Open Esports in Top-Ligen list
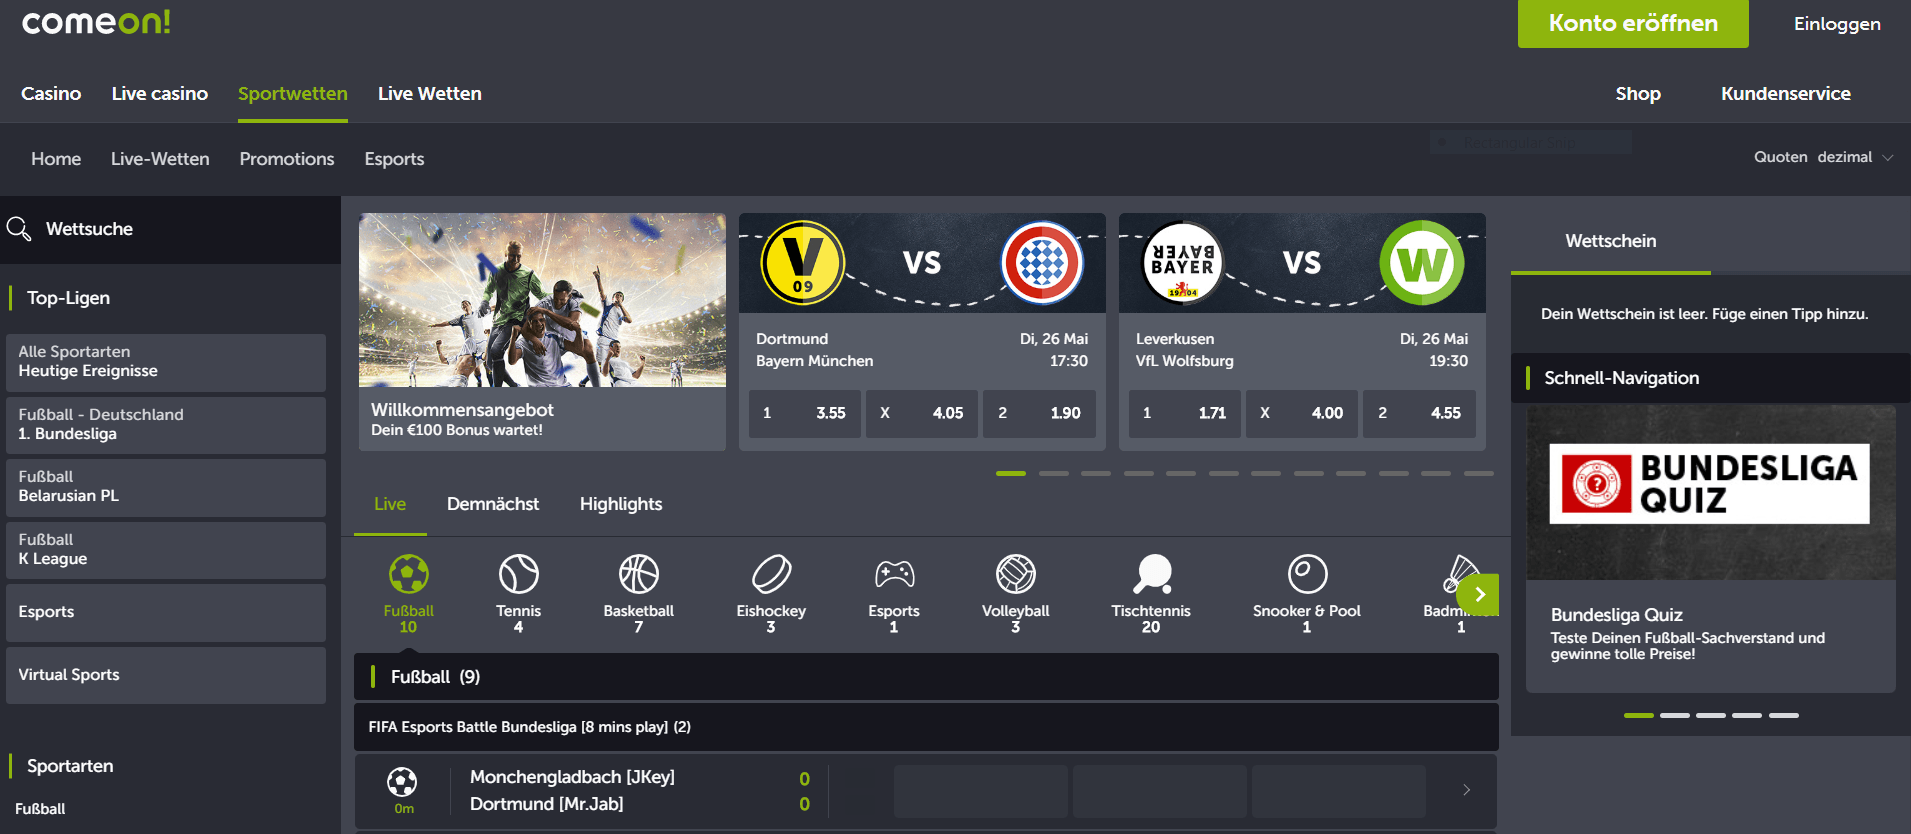Screen dimensions: 1911x834 (x=166, y=612)
